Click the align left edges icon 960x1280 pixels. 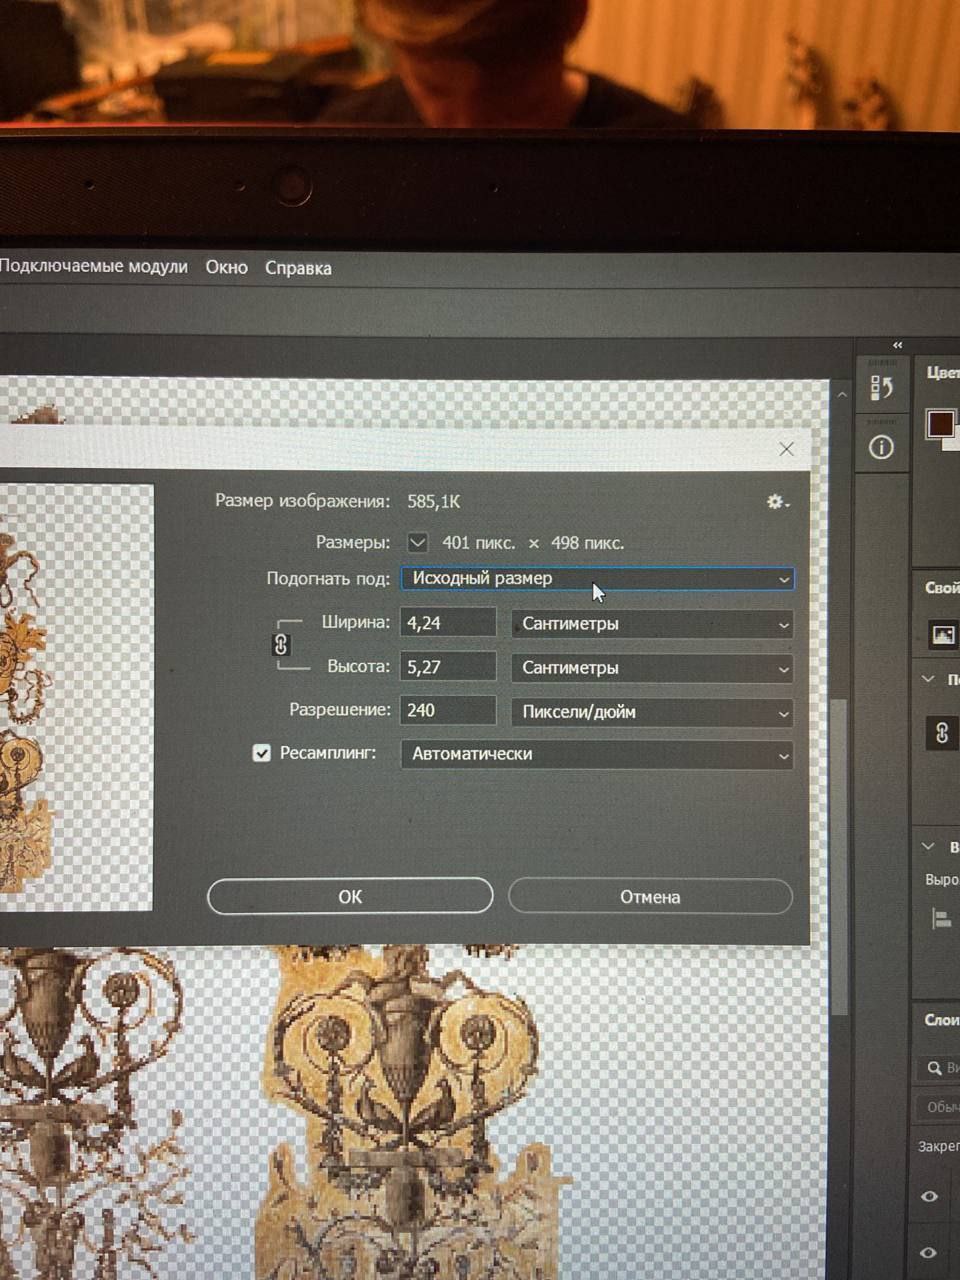tap(941, 918)
